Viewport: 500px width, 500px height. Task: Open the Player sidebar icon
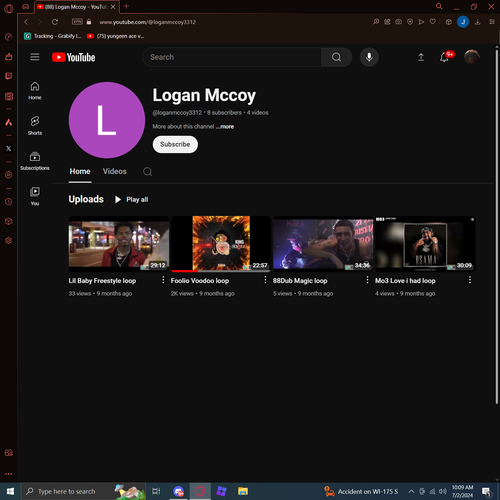pyautogui.click(x=9, y=175)
